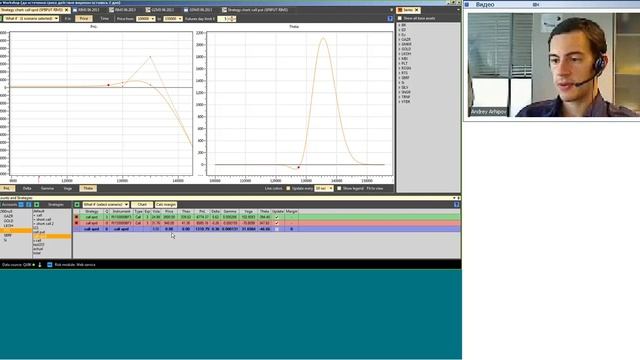The height and width of the screenshot is (360, 640).
Task: Click the second blue icon next to Accounts
Action: [29, 204]
